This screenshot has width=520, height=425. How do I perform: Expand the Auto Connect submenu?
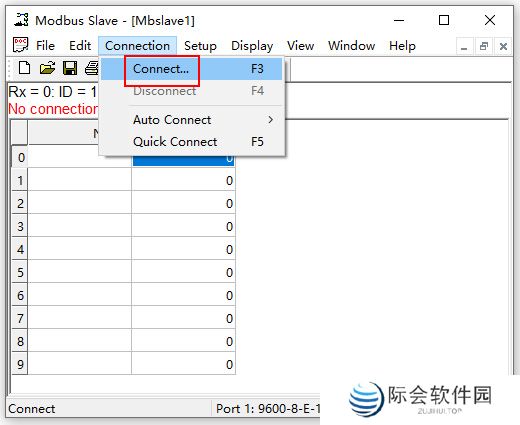192,120
